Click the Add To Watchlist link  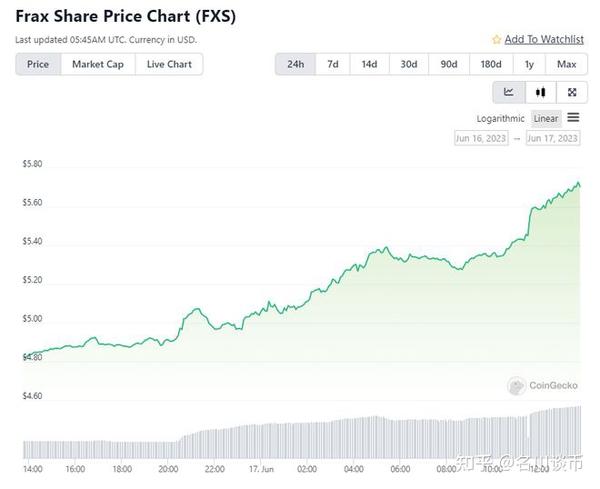click(544, 39)
